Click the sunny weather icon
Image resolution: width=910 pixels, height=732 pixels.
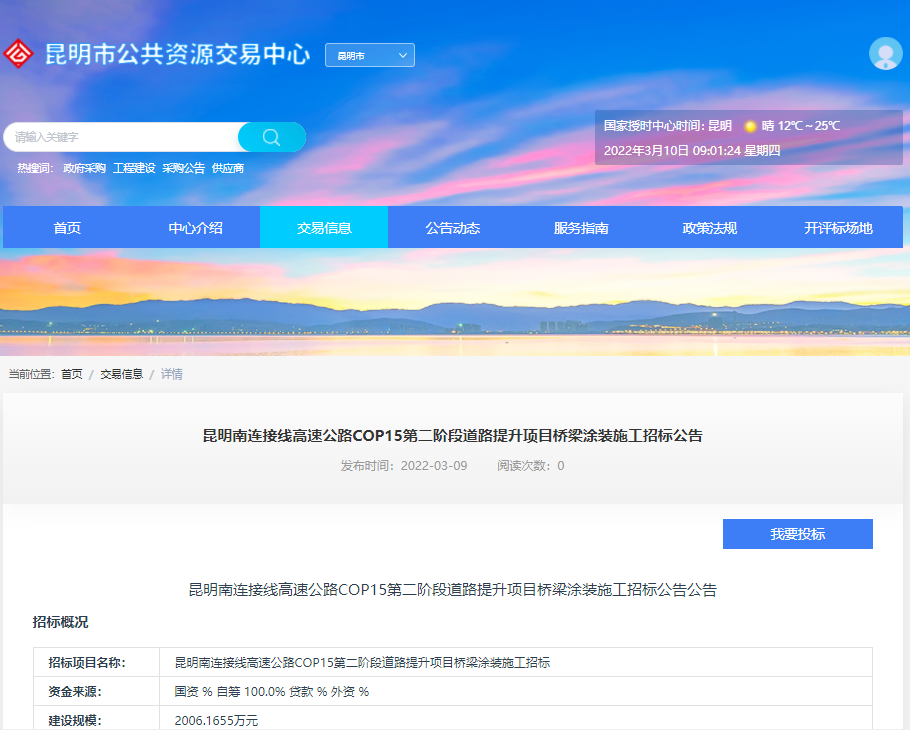tap(750, 126)
